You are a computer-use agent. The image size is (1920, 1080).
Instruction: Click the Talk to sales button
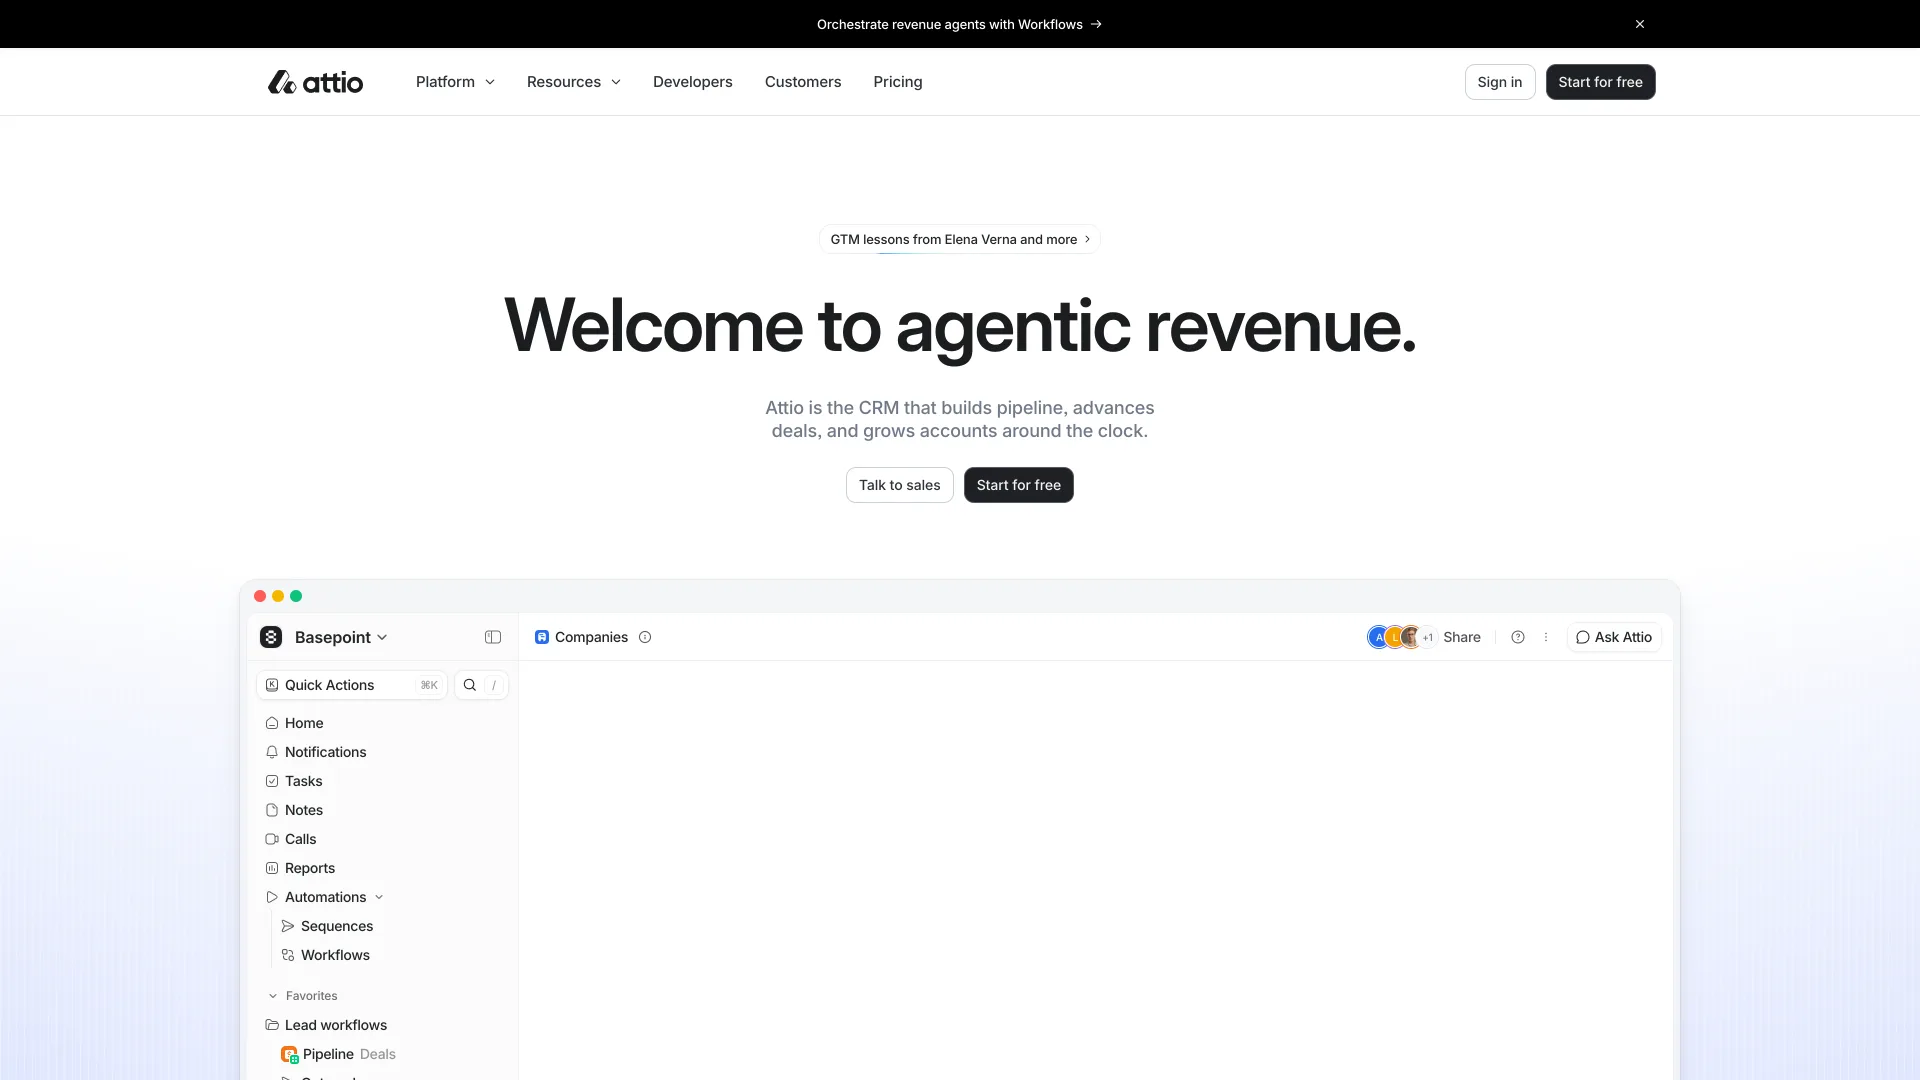pyautogui.click(x=899, y=485)
